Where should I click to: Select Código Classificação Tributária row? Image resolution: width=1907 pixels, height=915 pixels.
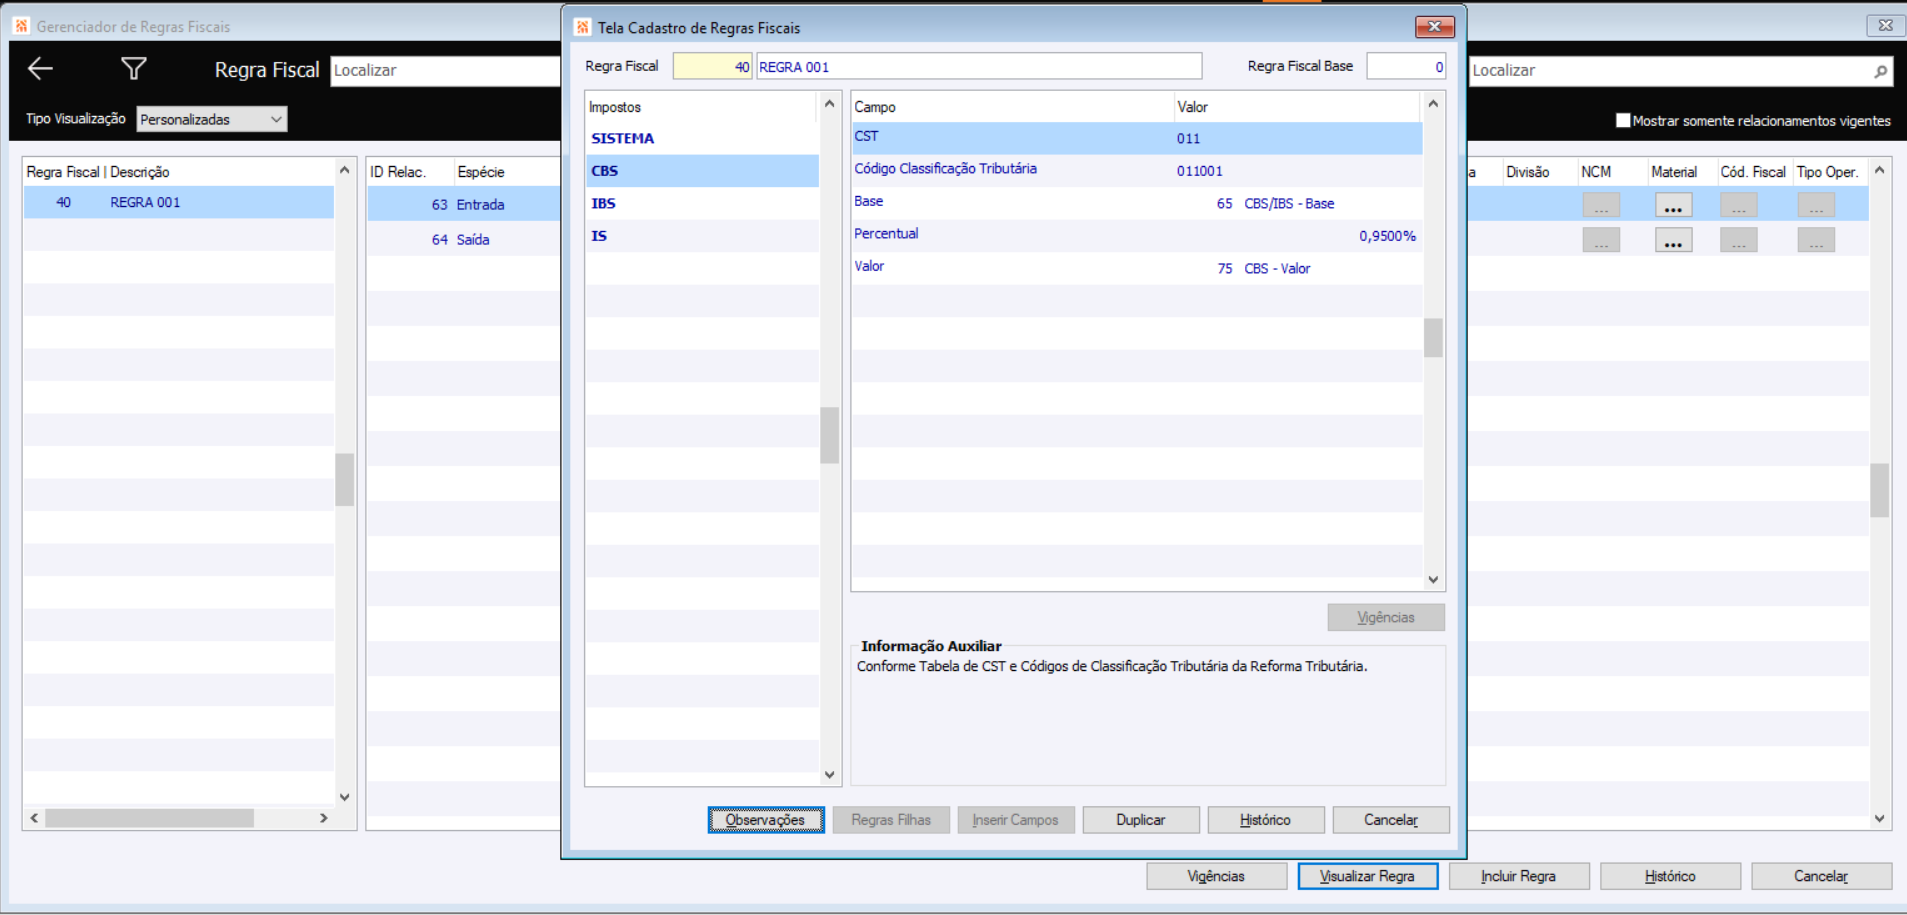click(1137, 170)
